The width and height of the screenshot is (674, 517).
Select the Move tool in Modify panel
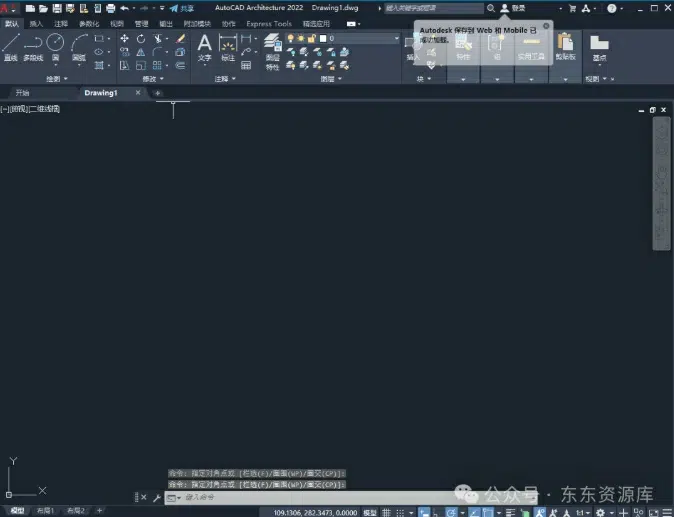[x=125, y=38]
